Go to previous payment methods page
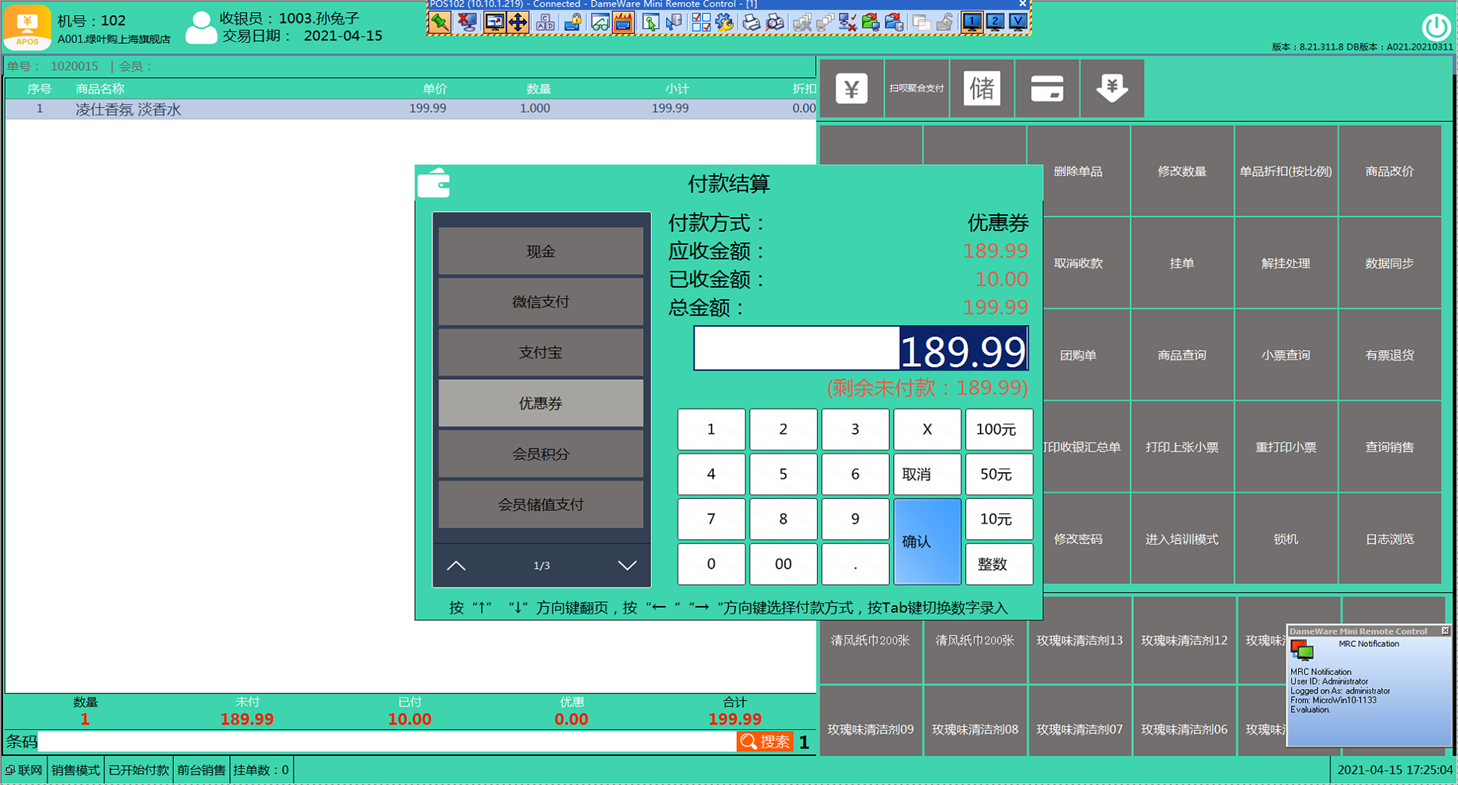 pyautogui.click(x=456, y=566)
